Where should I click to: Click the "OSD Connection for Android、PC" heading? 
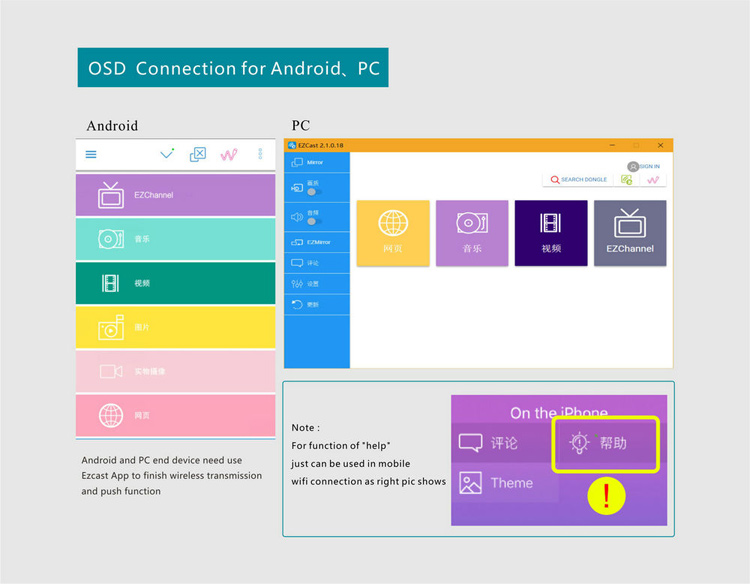tap(233, 67)
